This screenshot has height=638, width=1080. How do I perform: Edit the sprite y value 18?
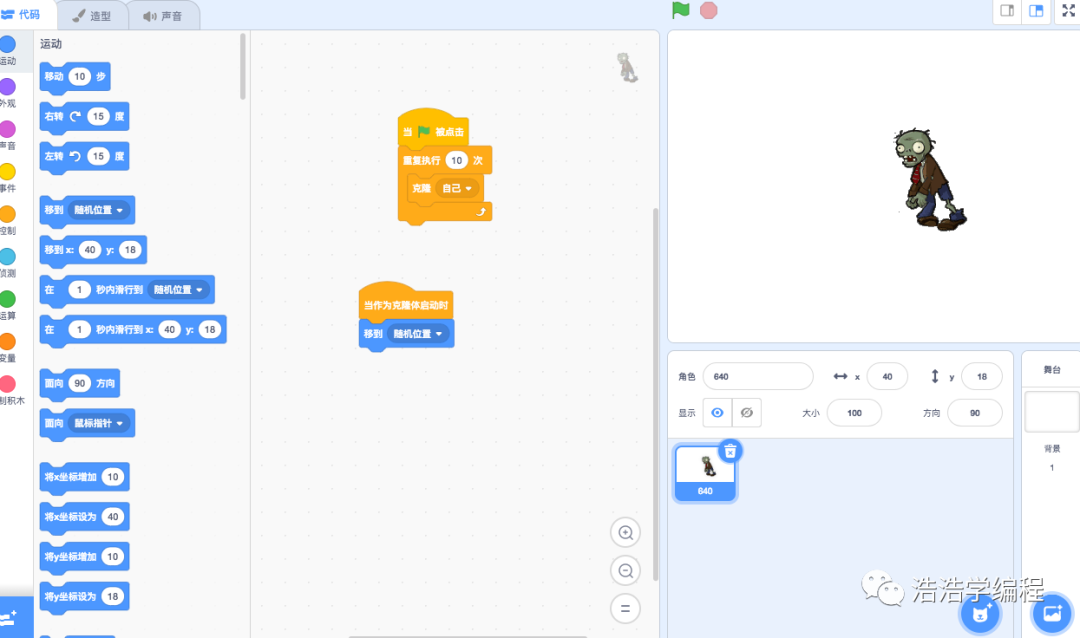(x=982, y=377)
